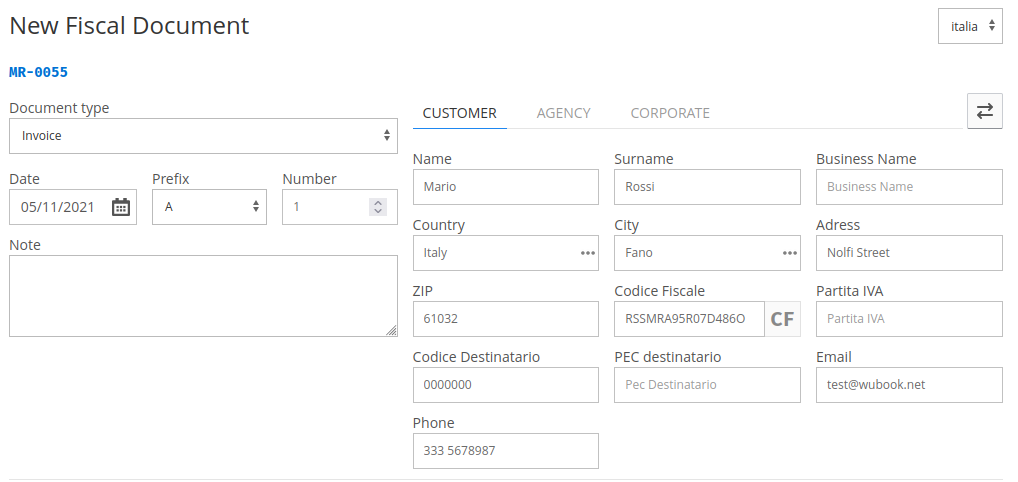Select the CUSTOMER tab
This screenshot has height=482, width=1018.
[x=459, y=113]
